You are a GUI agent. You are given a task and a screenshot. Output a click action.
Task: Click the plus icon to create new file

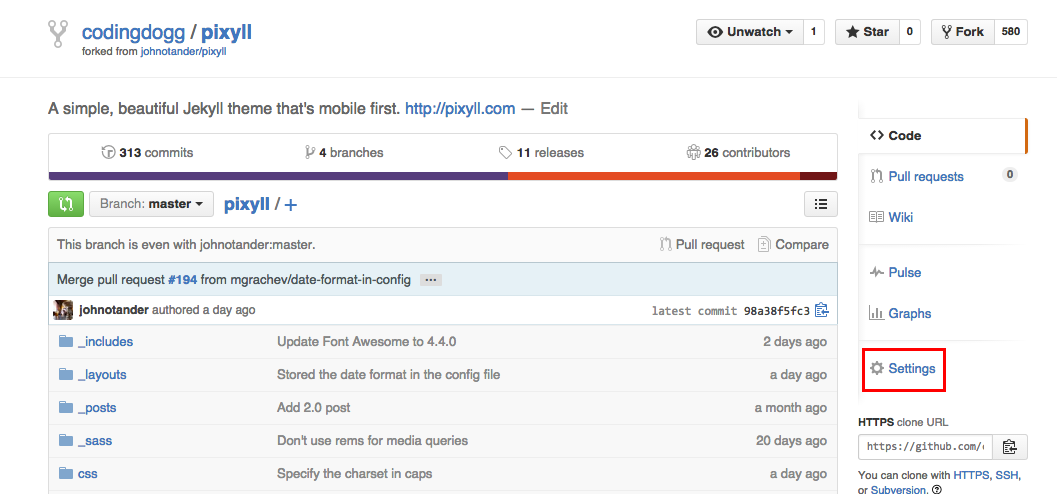(x=291, y=205)
